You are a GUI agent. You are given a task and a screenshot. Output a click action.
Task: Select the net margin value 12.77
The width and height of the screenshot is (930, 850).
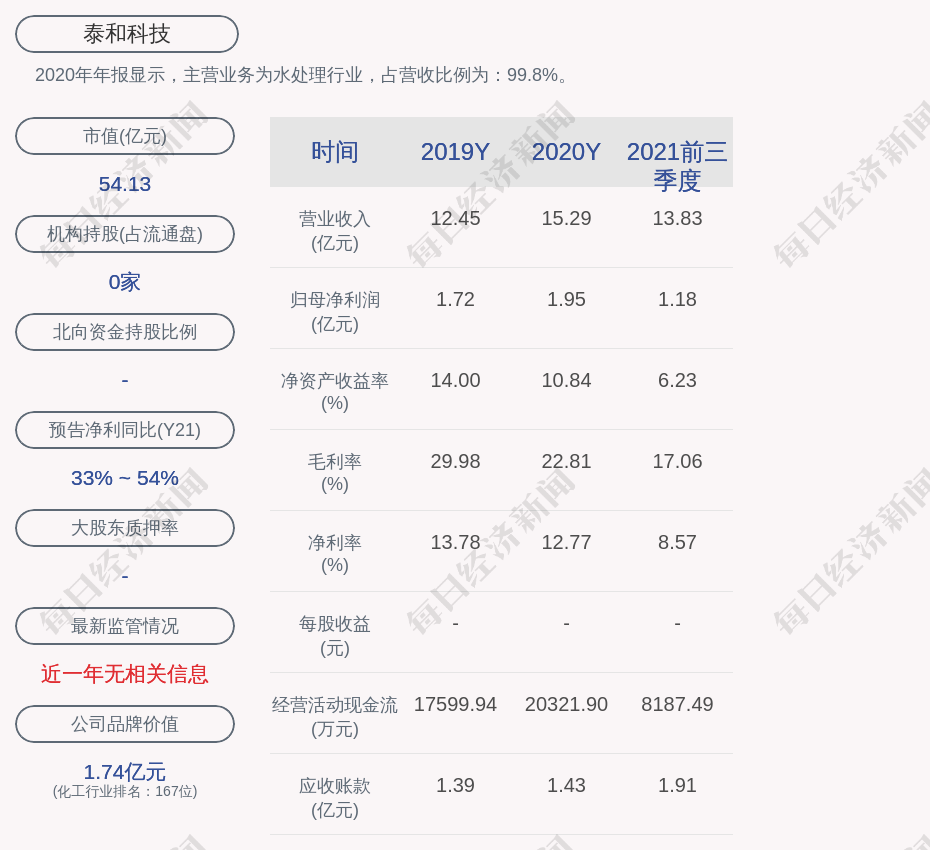(x=566, y=542)
